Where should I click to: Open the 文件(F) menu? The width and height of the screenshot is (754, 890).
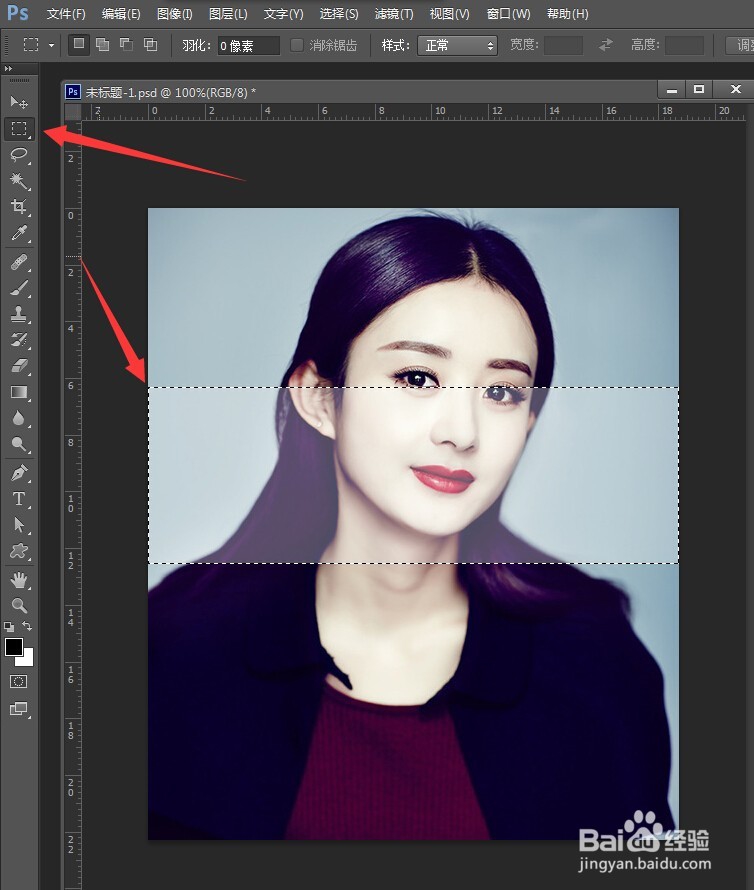66,14
